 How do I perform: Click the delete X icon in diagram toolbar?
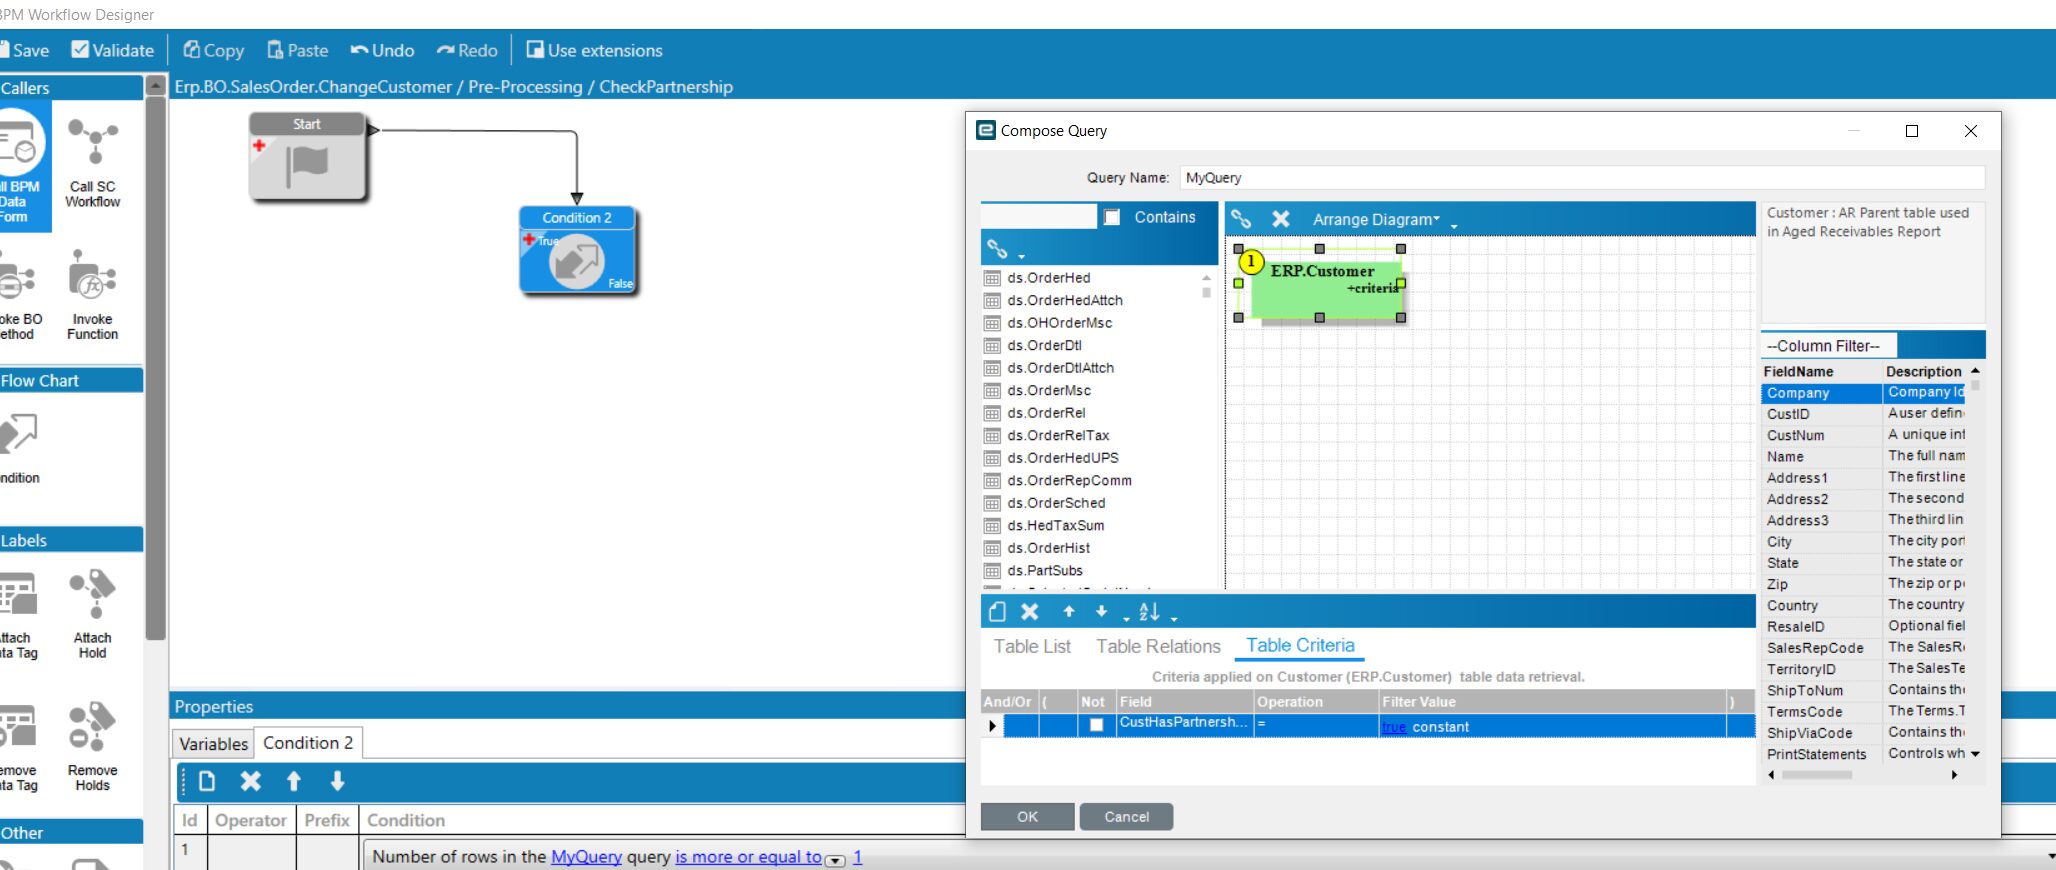1281,219
